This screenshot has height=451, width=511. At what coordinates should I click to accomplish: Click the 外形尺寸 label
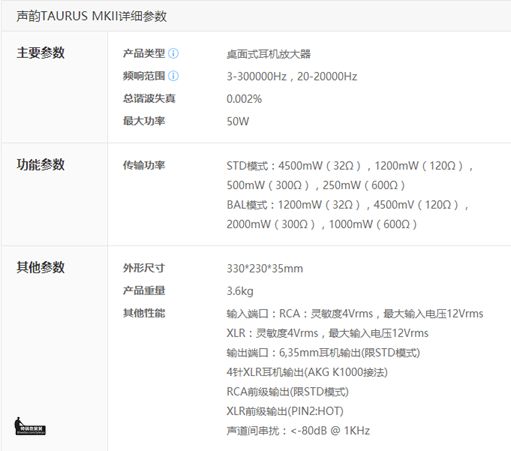point(144,268)
